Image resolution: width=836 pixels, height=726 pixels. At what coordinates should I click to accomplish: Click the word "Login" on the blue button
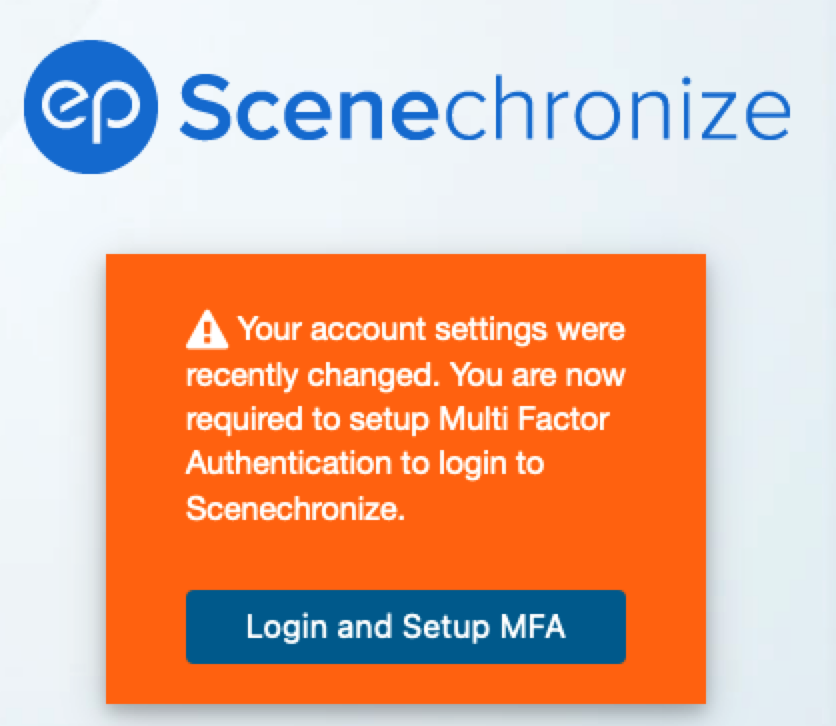pos(281,627)
